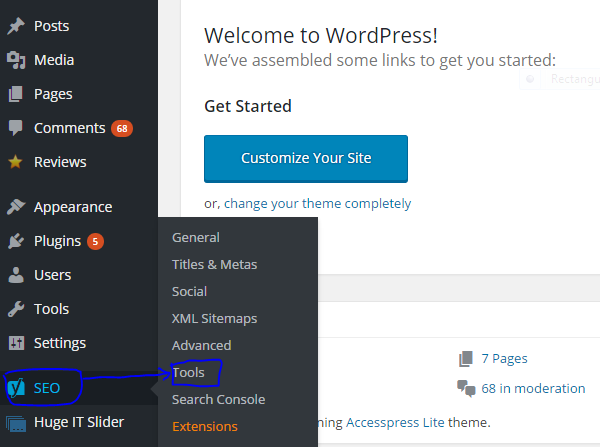Screen dimensions: 600x447
Task: Click the 68 in moderation link
Action: pos(533,389)
